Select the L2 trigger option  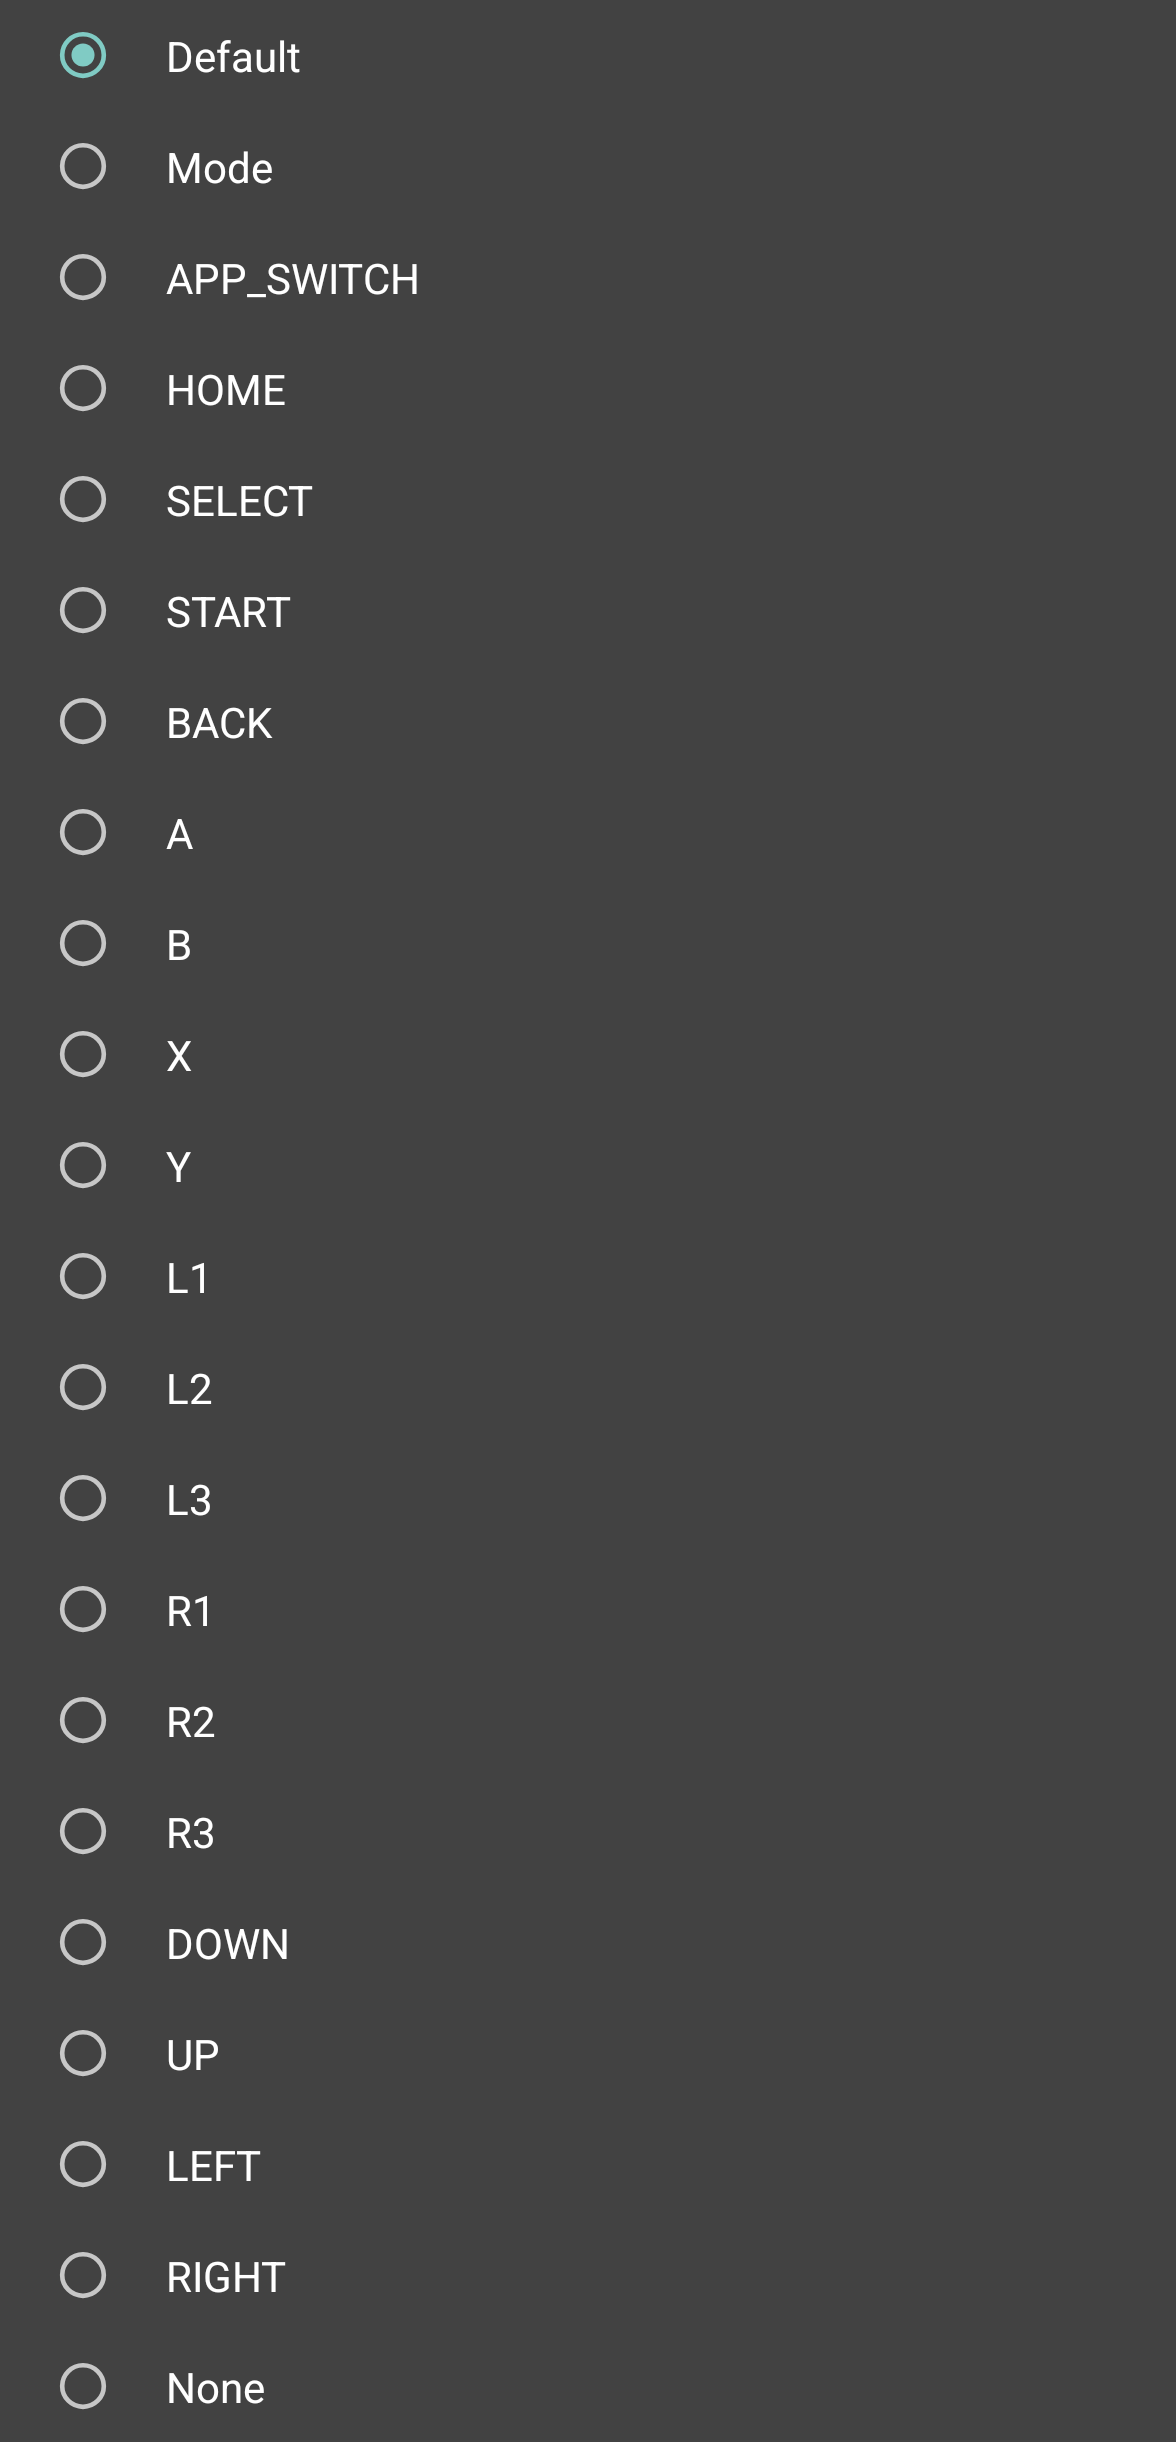coord(83,1388)
